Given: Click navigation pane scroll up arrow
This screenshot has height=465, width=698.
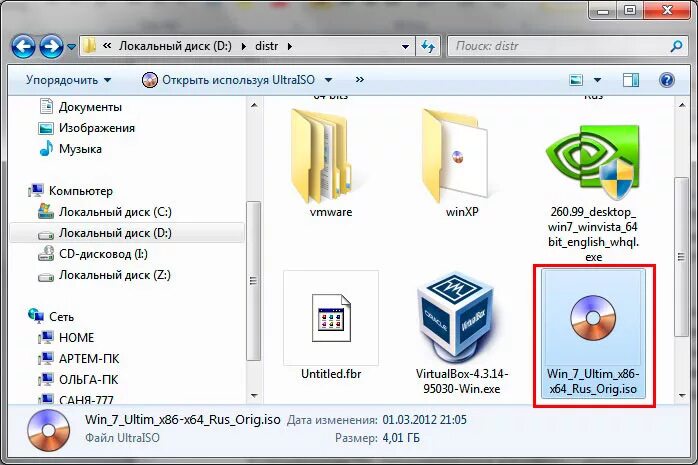Looking at the screenshot, I should pyautogui.click(x=254, y=105).
